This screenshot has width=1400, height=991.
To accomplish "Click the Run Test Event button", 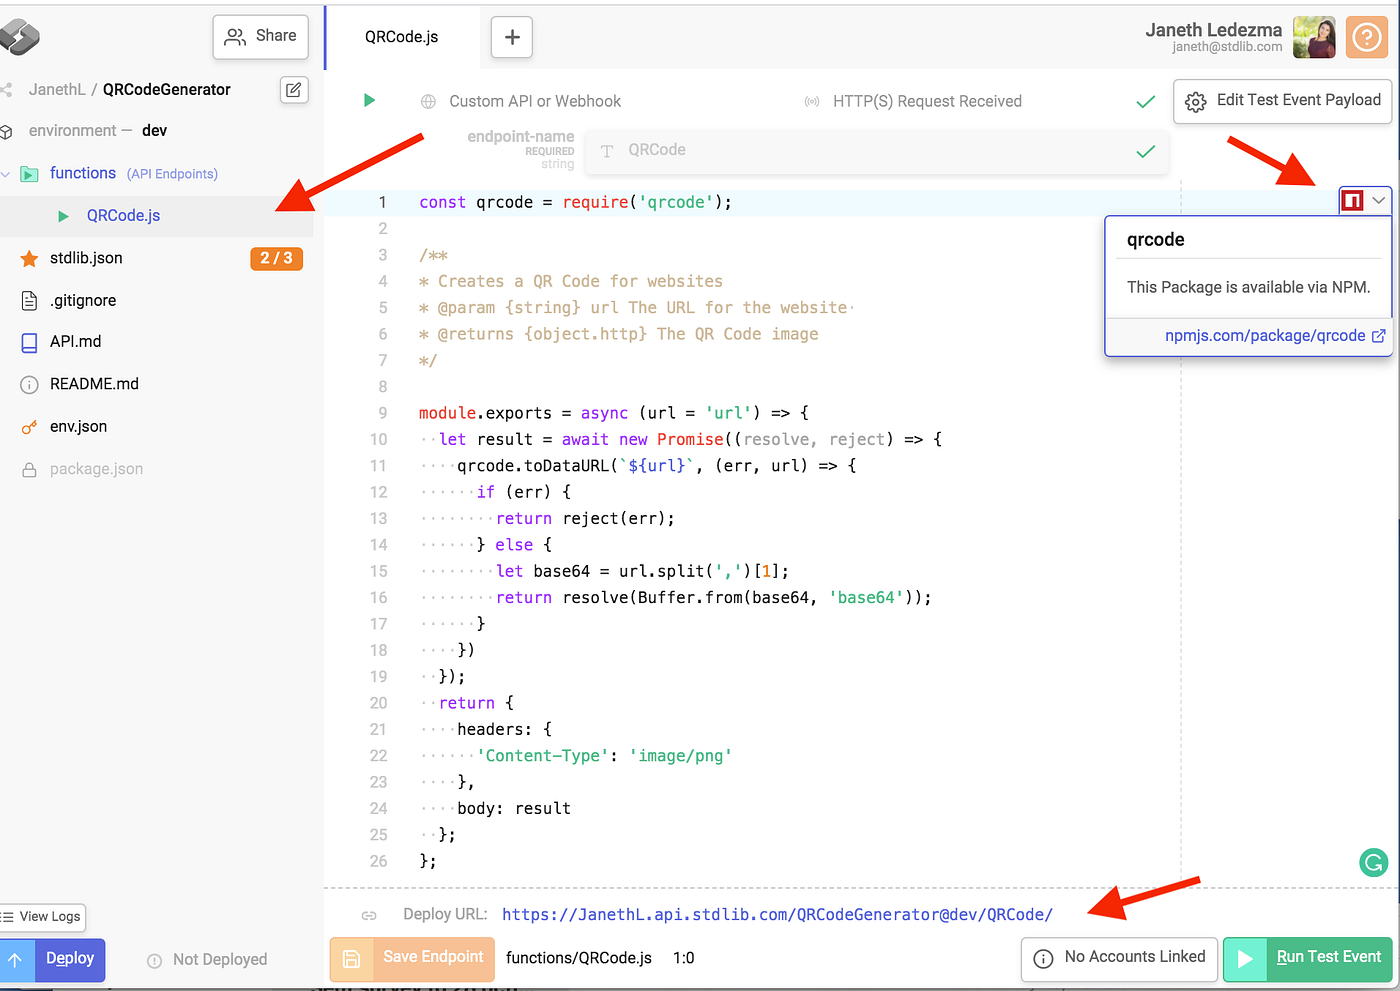I will coord(1307,958).
